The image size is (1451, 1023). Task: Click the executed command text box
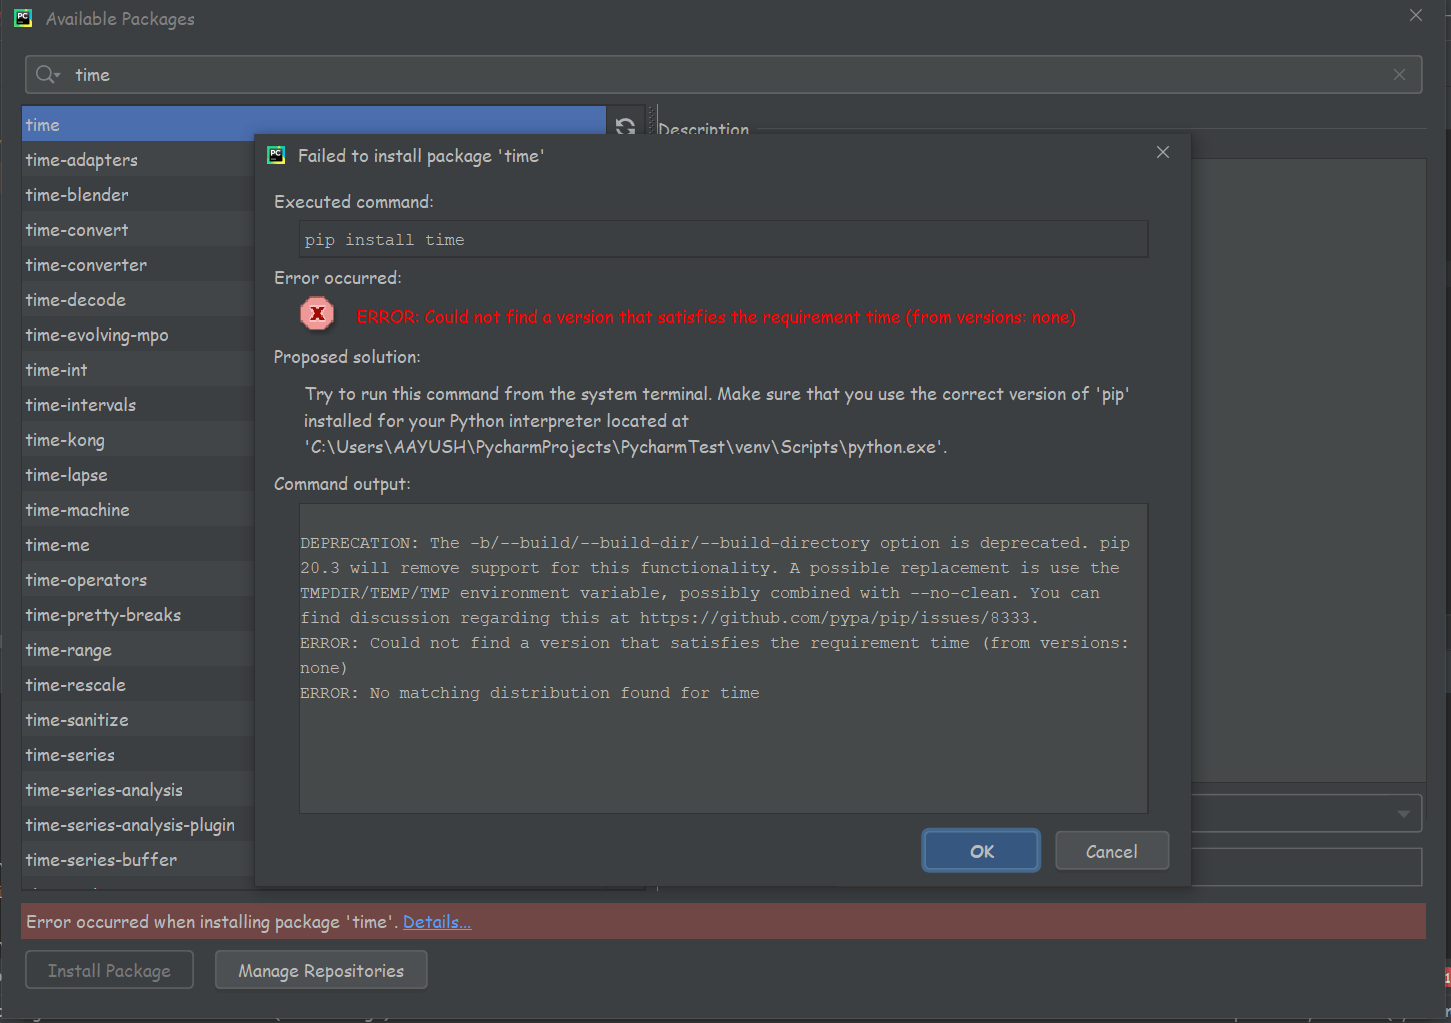(x=723, y=240)
